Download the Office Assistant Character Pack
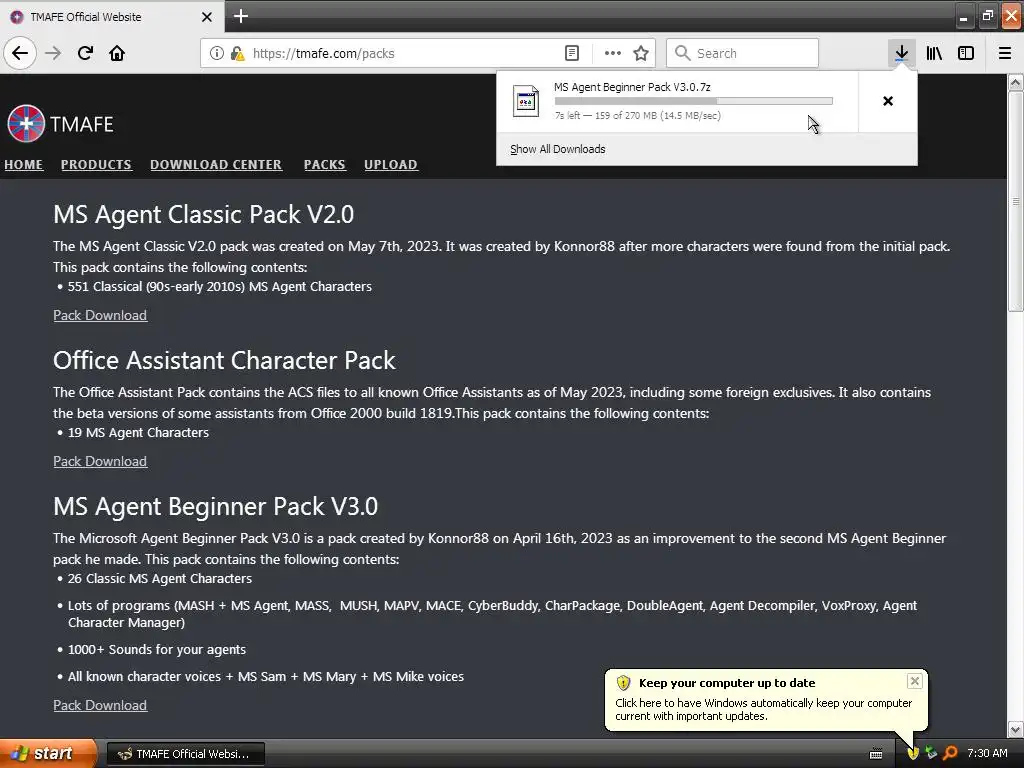Image resolution: width=1024 pixels, height=768 pixels. pos(100,462)
